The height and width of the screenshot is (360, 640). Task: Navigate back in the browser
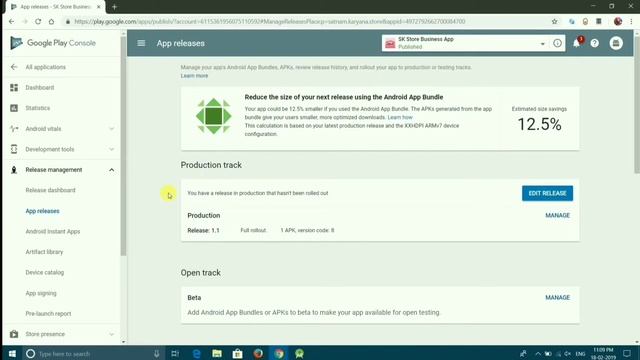[11, 21]
